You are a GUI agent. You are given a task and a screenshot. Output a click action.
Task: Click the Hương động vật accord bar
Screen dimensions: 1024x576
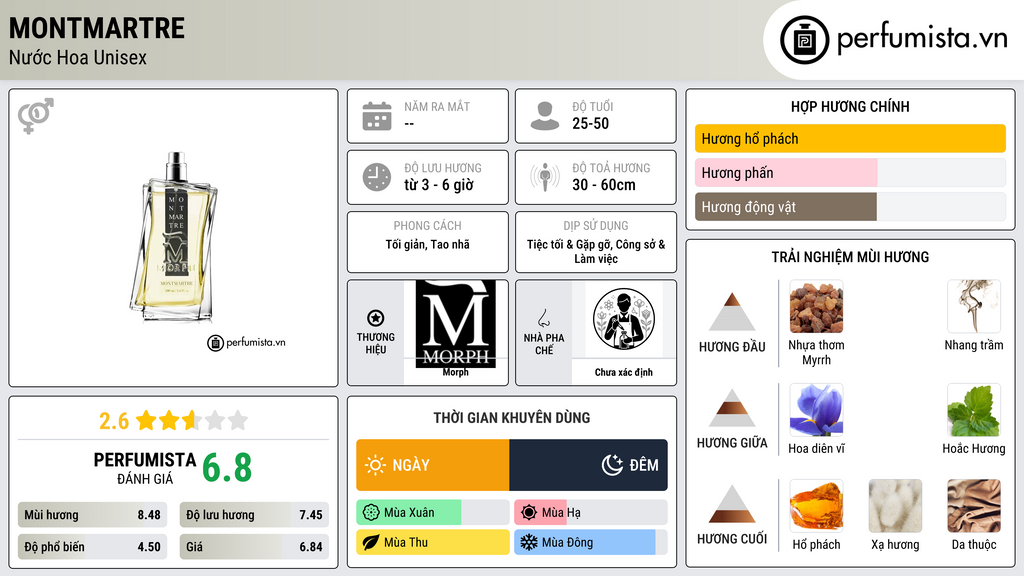point(850,207)
